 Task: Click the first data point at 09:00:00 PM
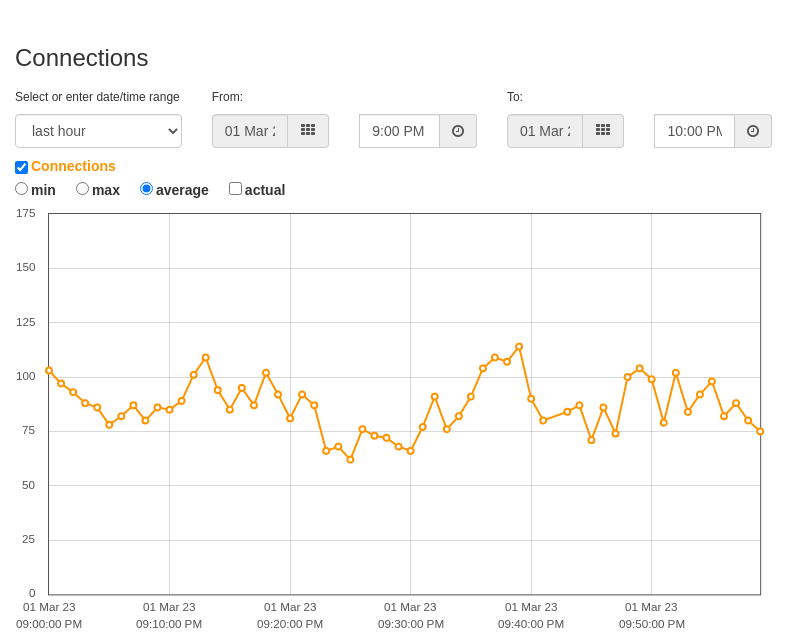coord(49,370)
